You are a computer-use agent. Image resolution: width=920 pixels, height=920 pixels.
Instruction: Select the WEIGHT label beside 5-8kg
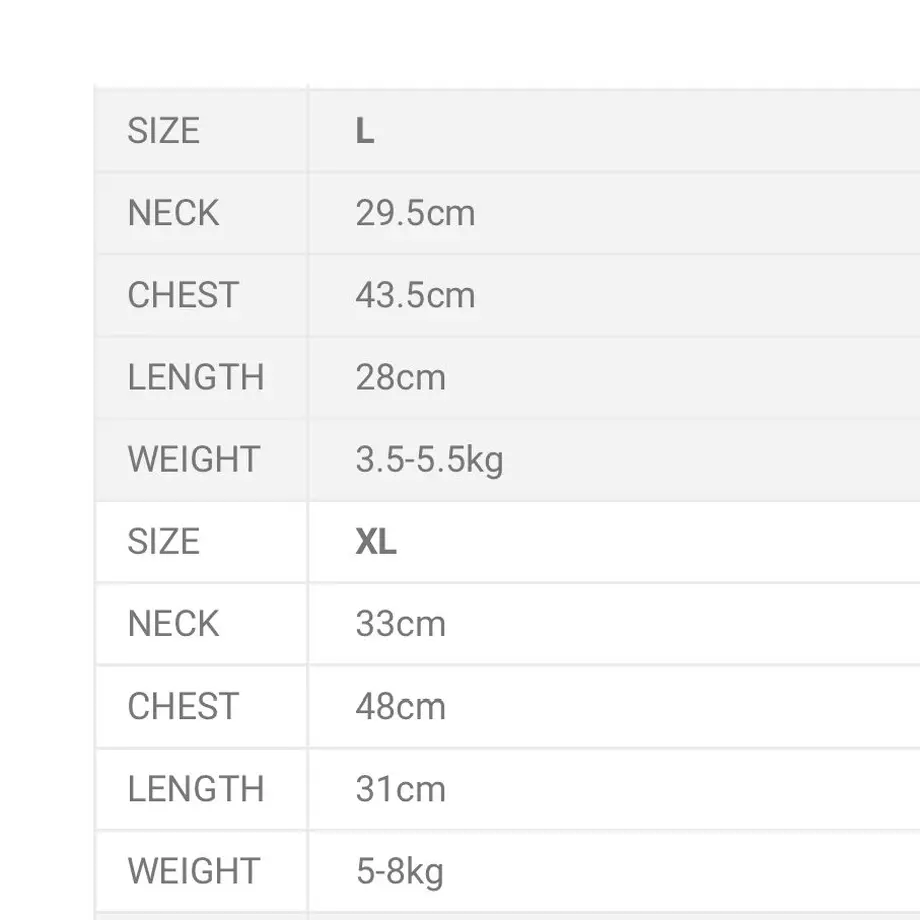pyautogui.click(x=194, y=871)
